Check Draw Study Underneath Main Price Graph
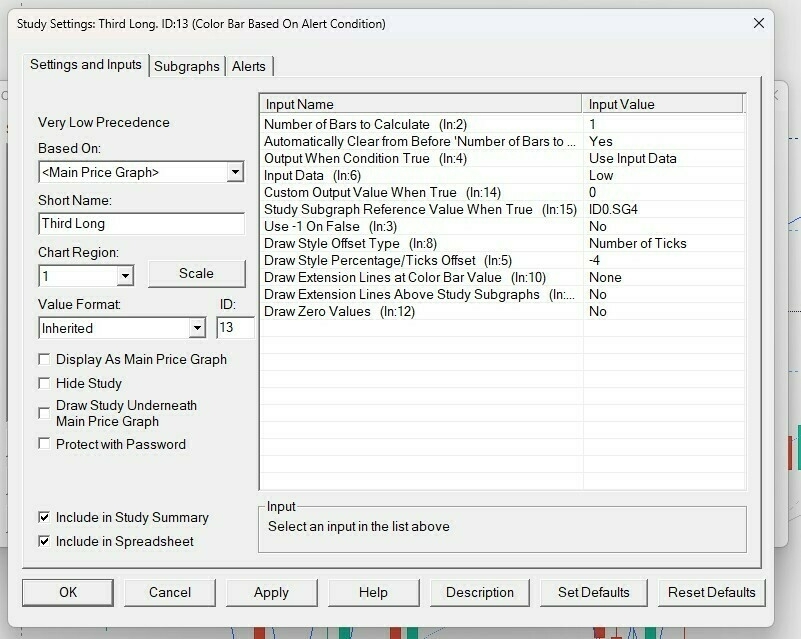Screen dimensions: 801x639 click(x=44, y=411)
